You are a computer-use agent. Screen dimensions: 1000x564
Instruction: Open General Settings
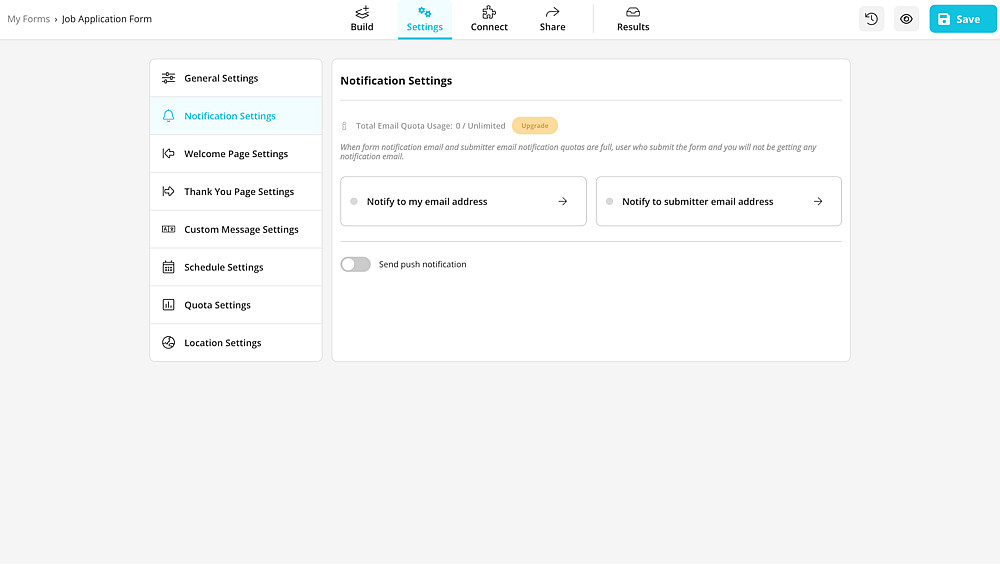236,78
